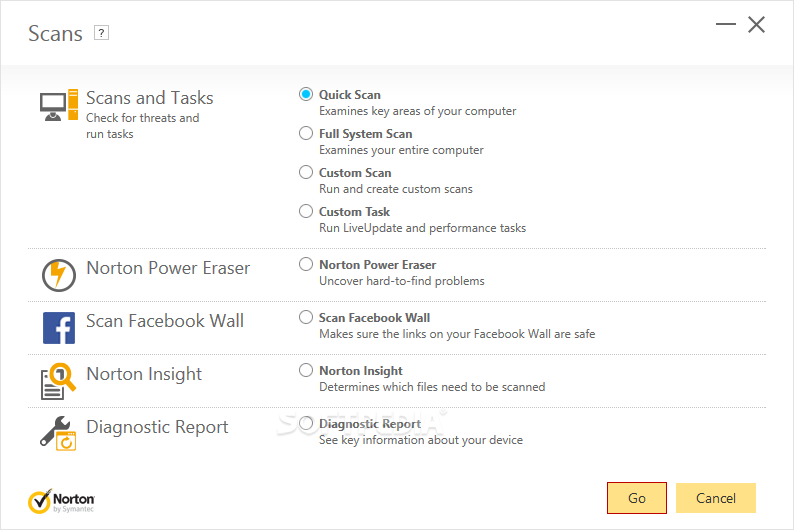Open the Scans help question mark icon

[101, 33]
